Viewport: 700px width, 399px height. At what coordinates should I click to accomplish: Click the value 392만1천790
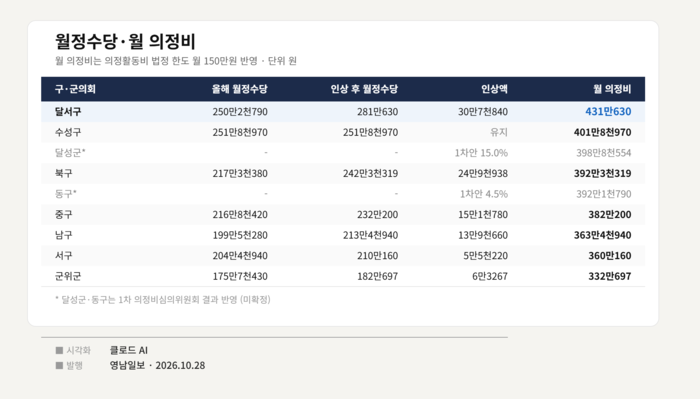click(x=604, y=194)
